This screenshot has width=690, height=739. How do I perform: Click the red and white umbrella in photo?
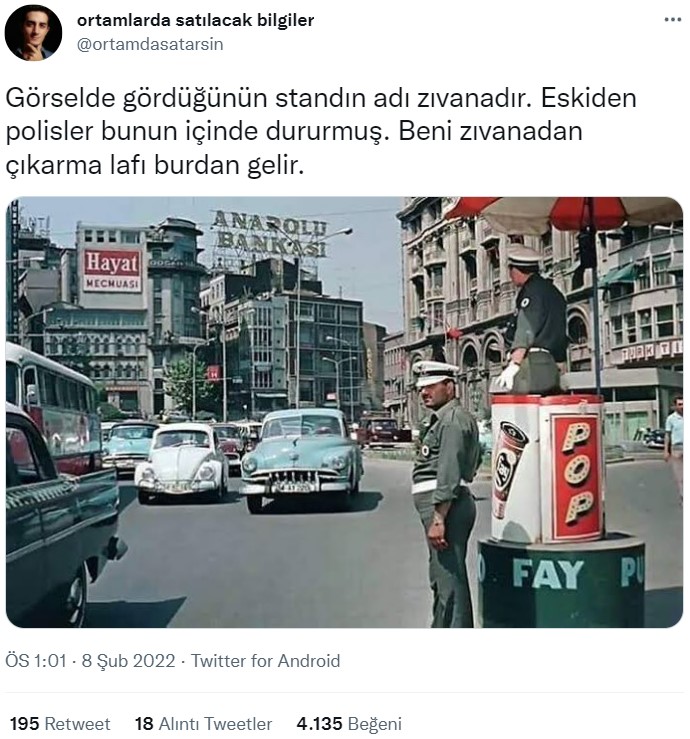click(564, 214)
